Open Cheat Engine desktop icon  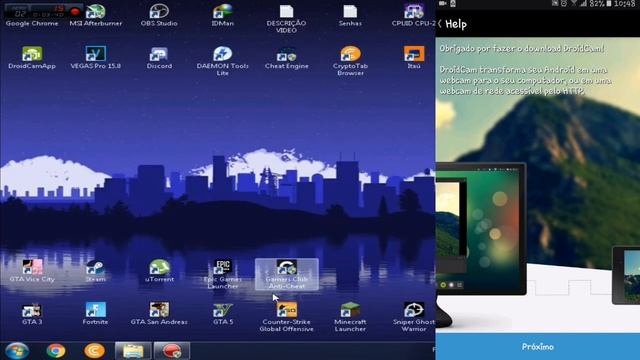click(x=286, y=58)
